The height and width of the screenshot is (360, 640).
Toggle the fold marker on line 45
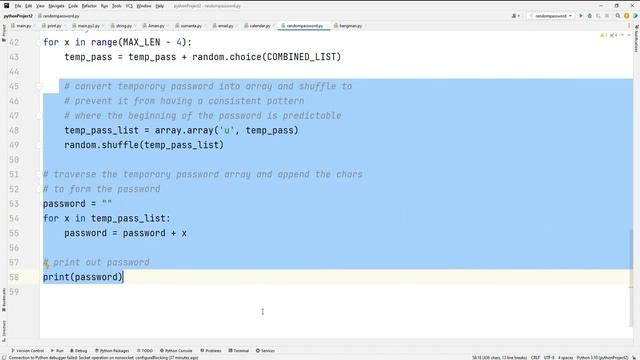(x=40, y=87)
